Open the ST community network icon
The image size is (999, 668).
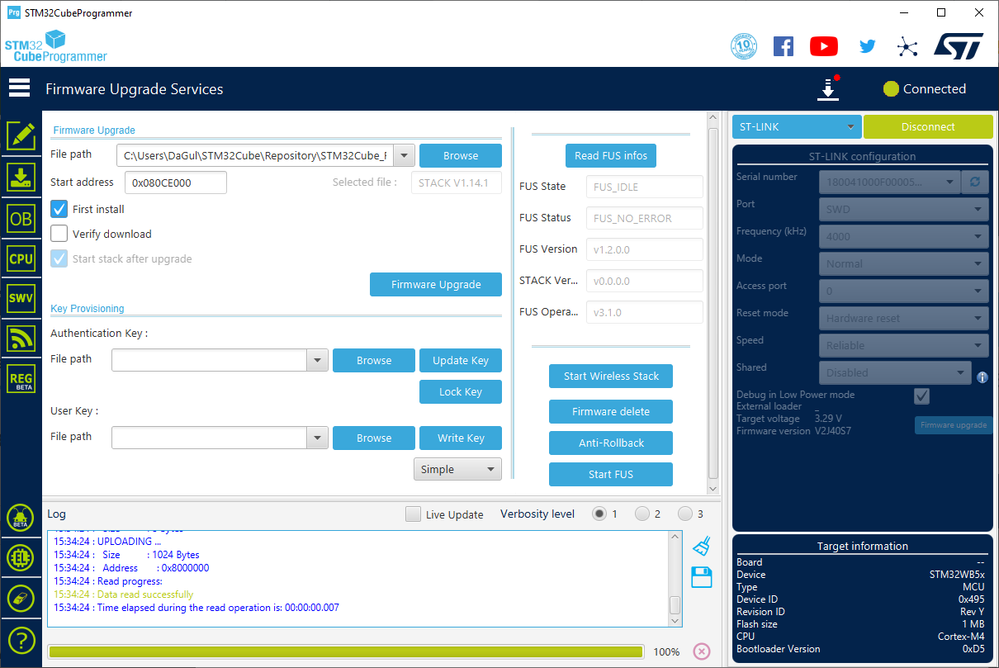pyautogui.click(x=907, y=47)
